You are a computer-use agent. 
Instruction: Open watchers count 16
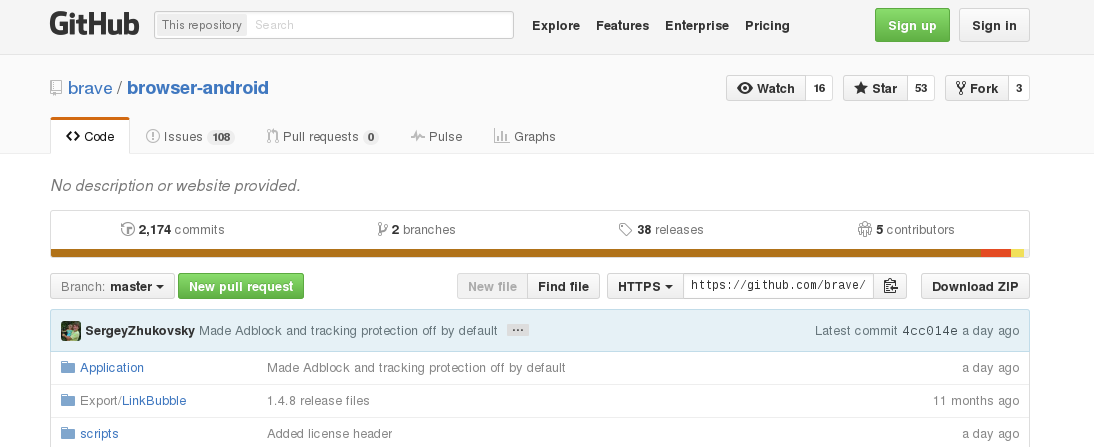coord(819,88)
